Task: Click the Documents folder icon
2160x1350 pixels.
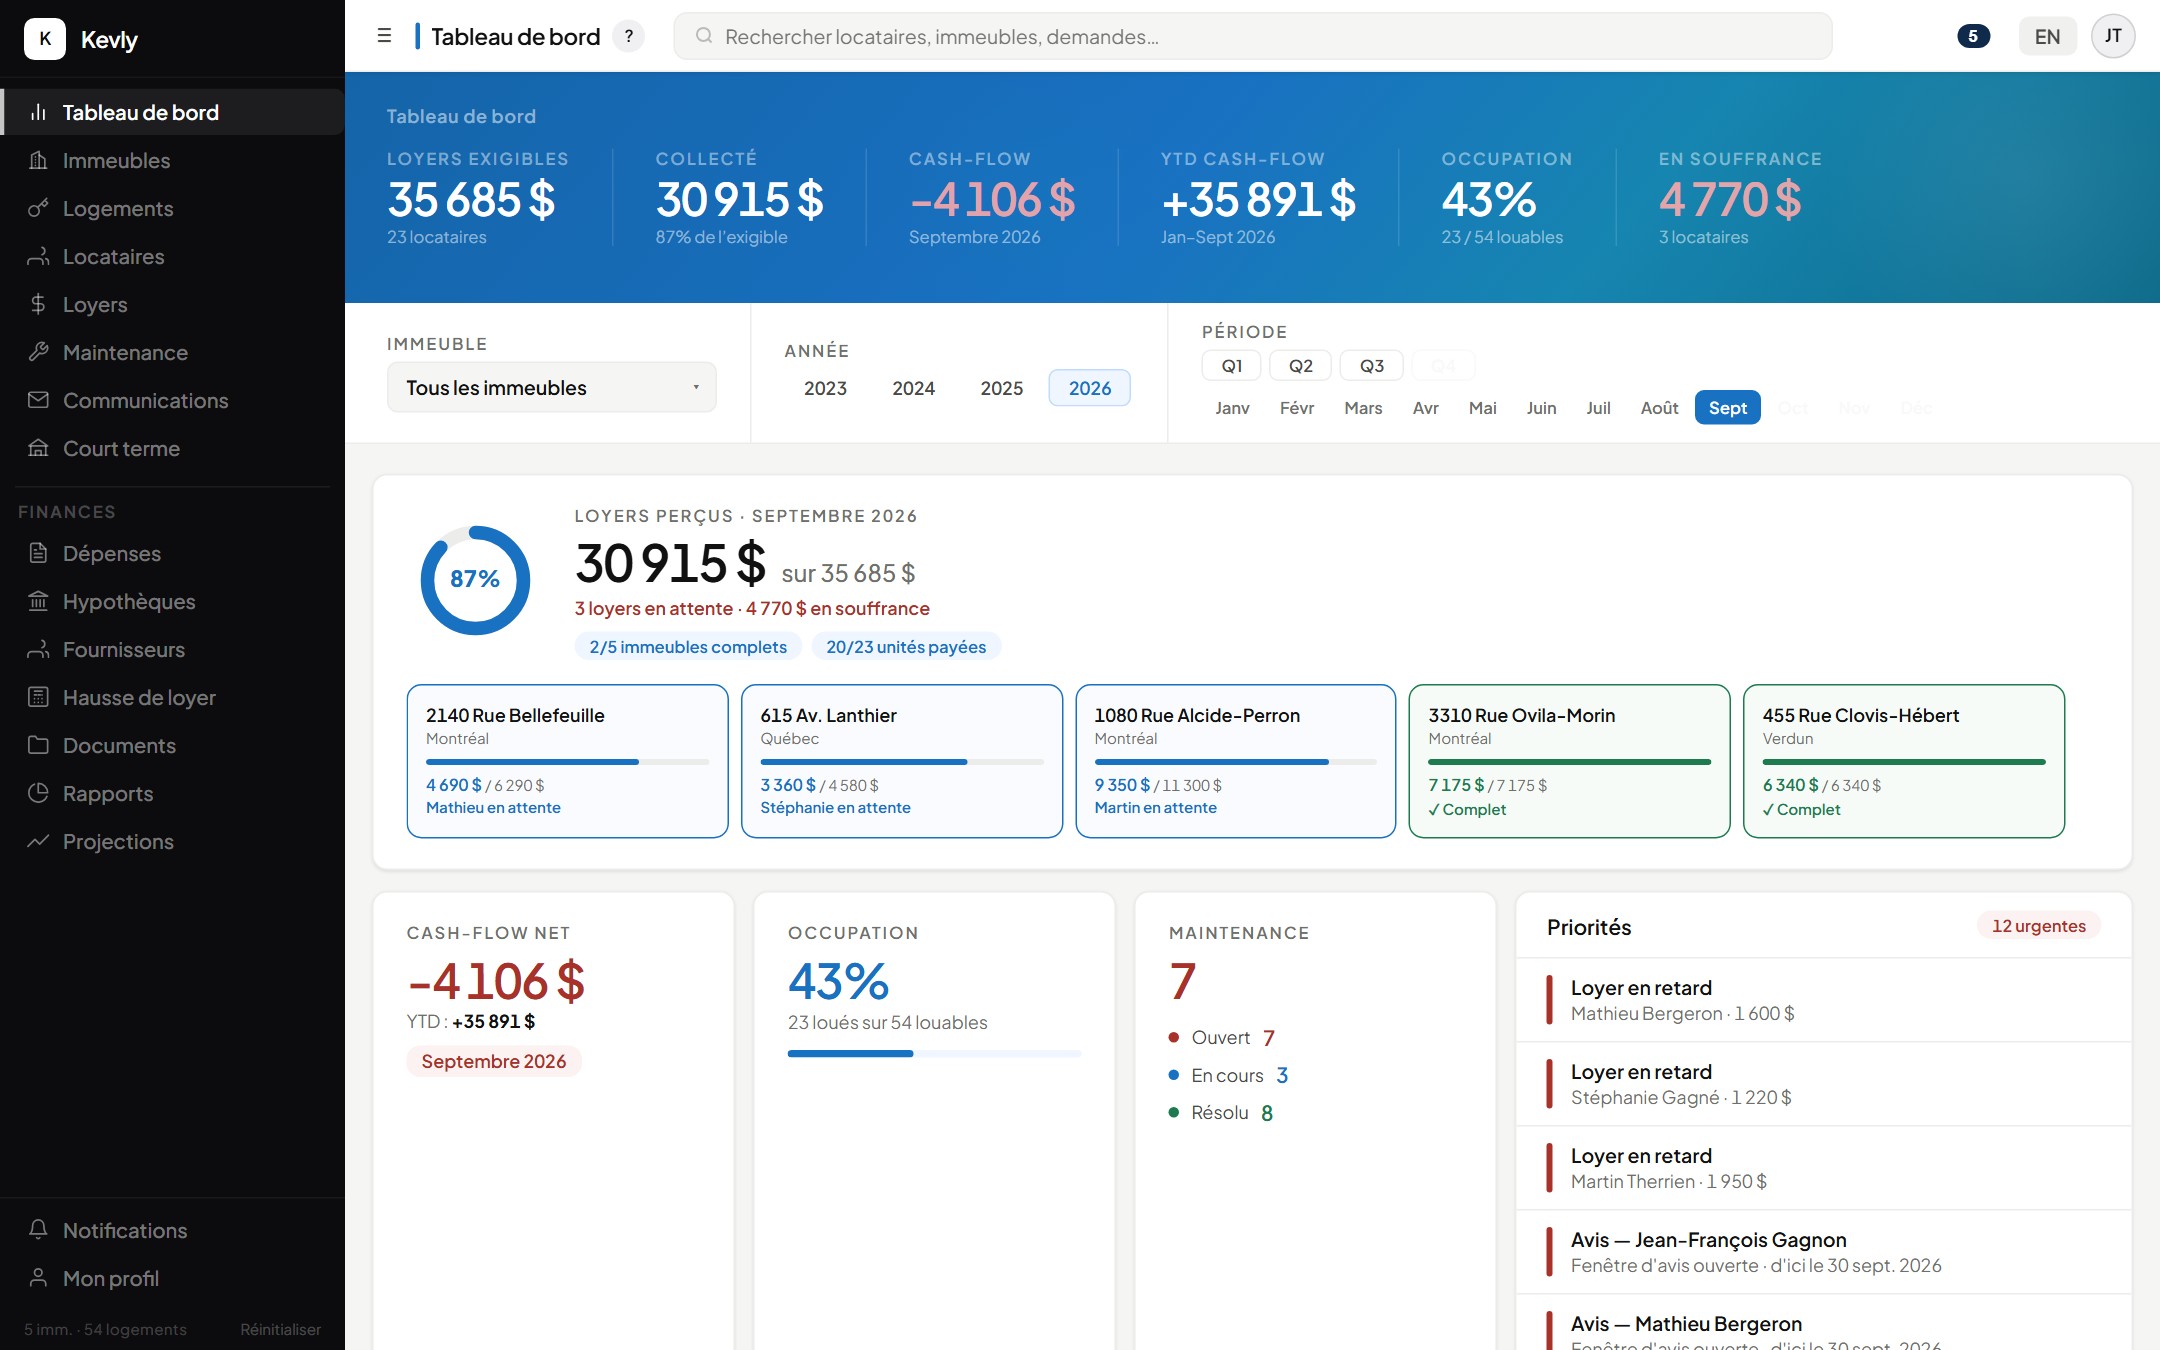Action: click(38, 745)
